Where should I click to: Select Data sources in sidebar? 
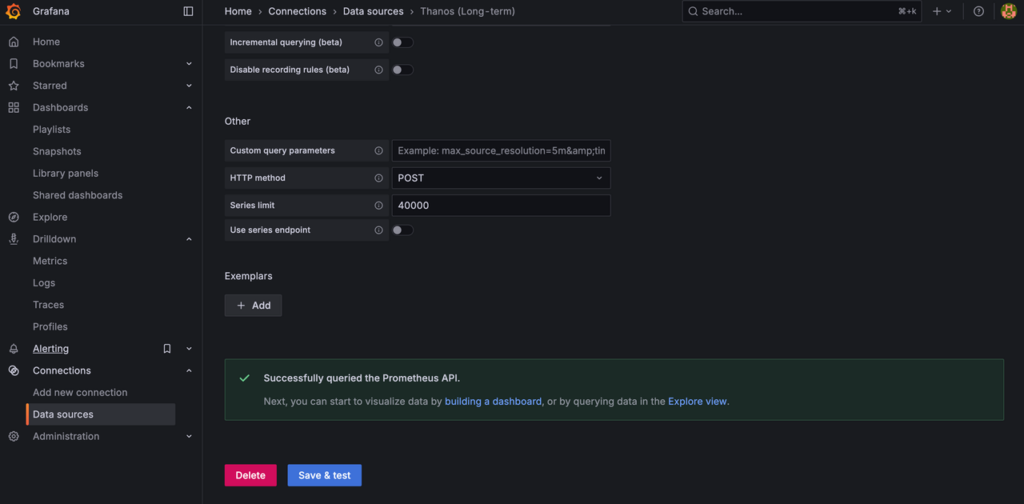tap(101, 415)
